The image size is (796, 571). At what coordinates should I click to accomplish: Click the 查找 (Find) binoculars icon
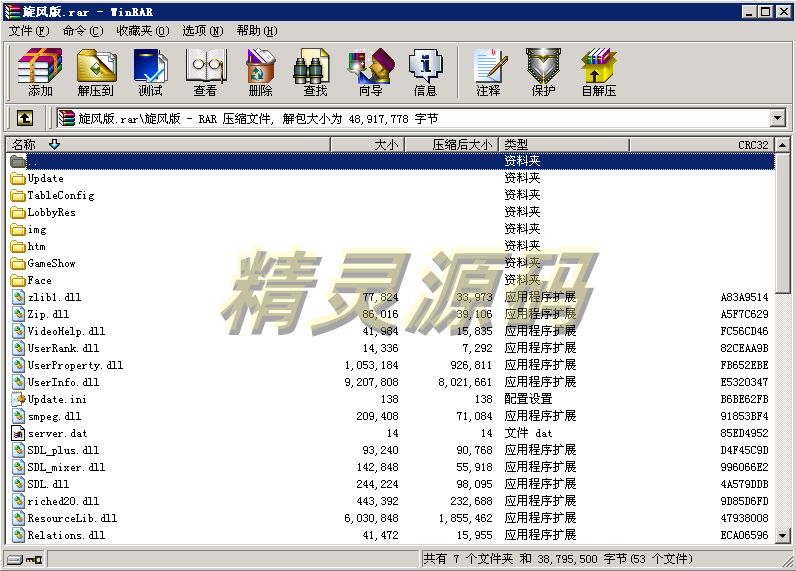[312, 66]
